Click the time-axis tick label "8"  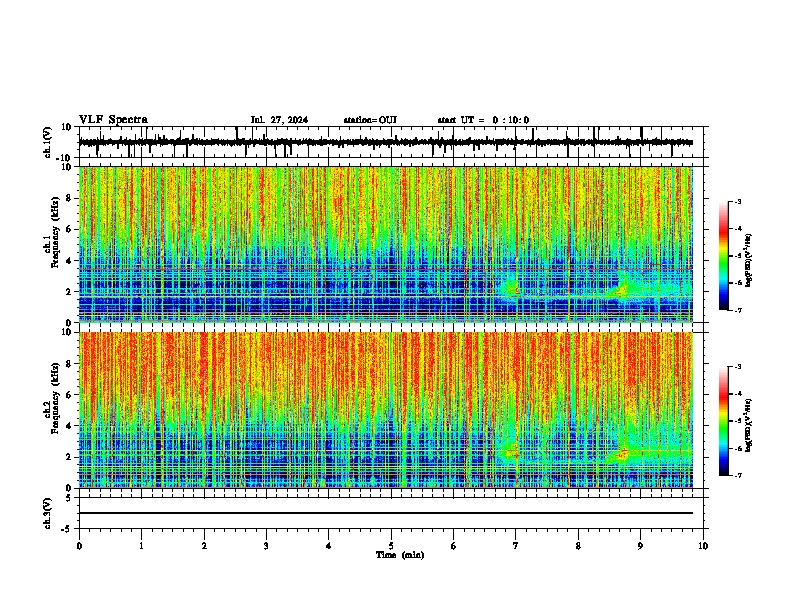coord(578,546)
